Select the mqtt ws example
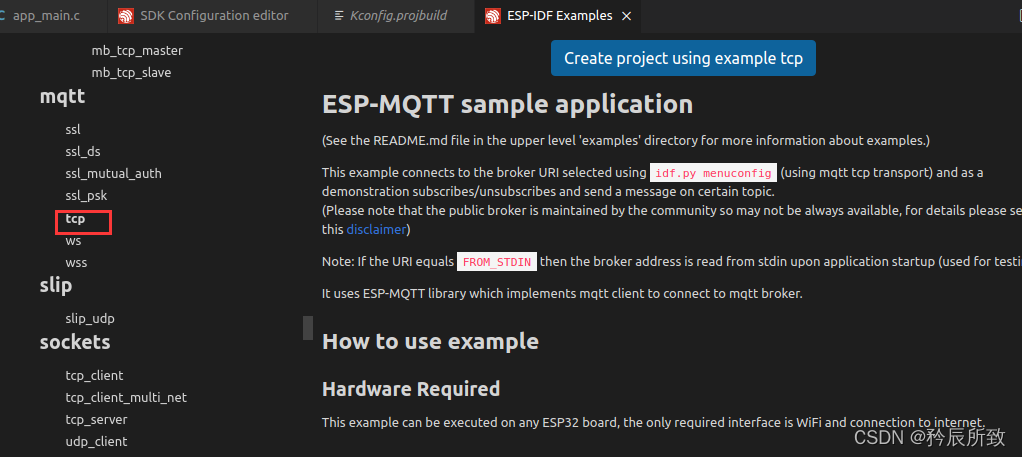 click(x=73, y=241)
